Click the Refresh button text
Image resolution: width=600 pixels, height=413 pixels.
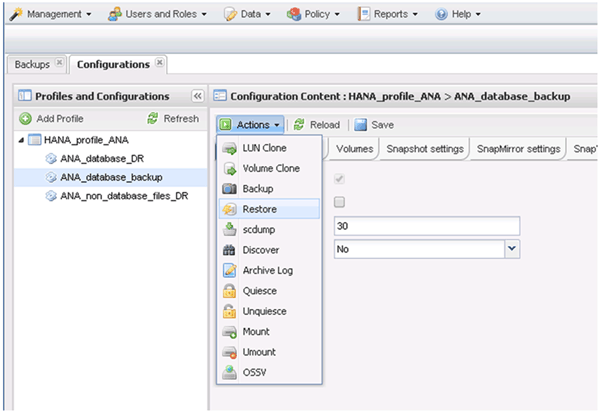pyautogui.click(x=181, y=119)
